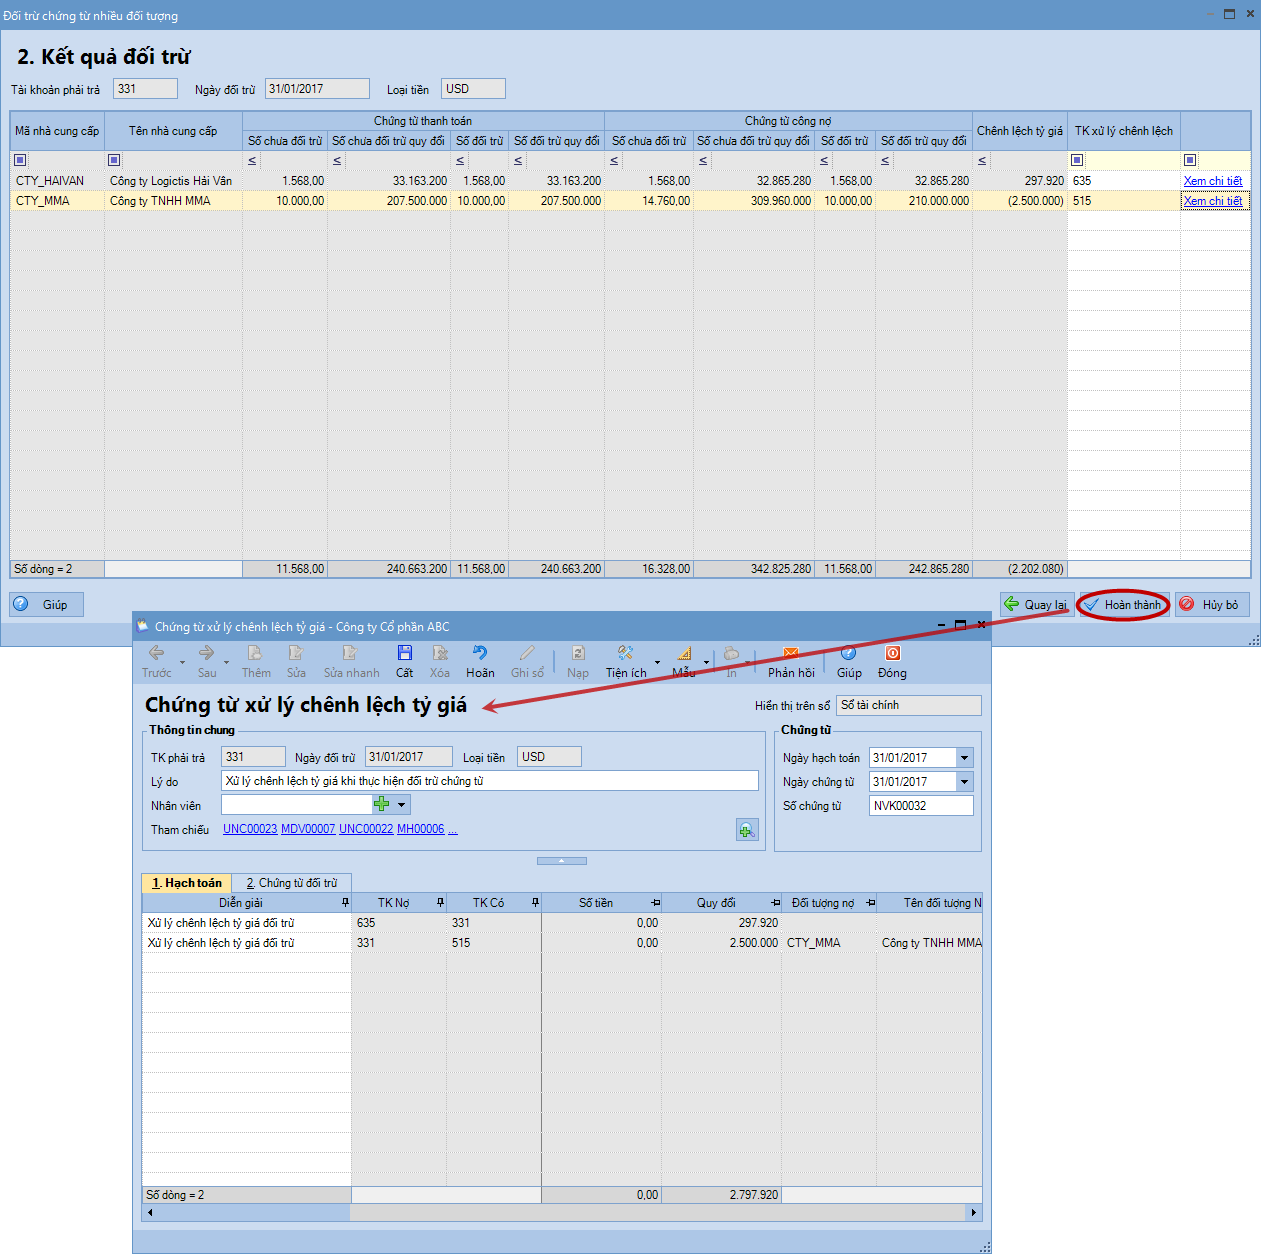Expand the Nhân viên dropdown arrow

[x=402, y=805]
